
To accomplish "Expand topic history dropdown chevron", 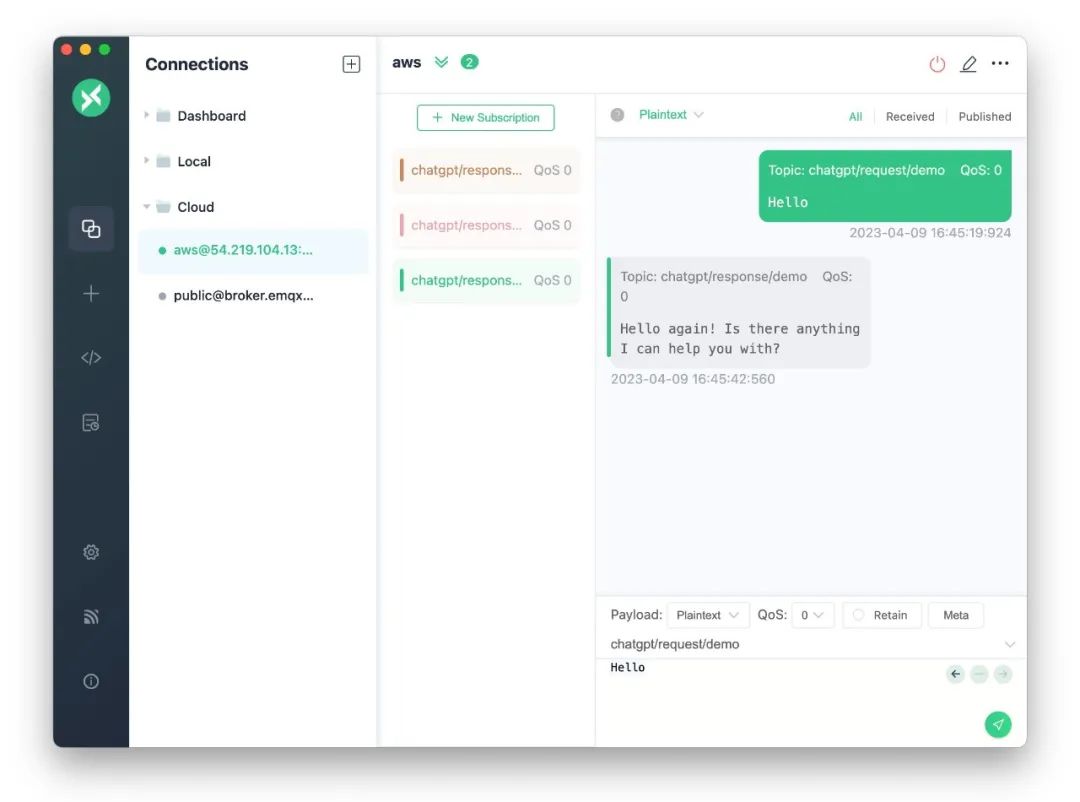I will (1010, 645).
